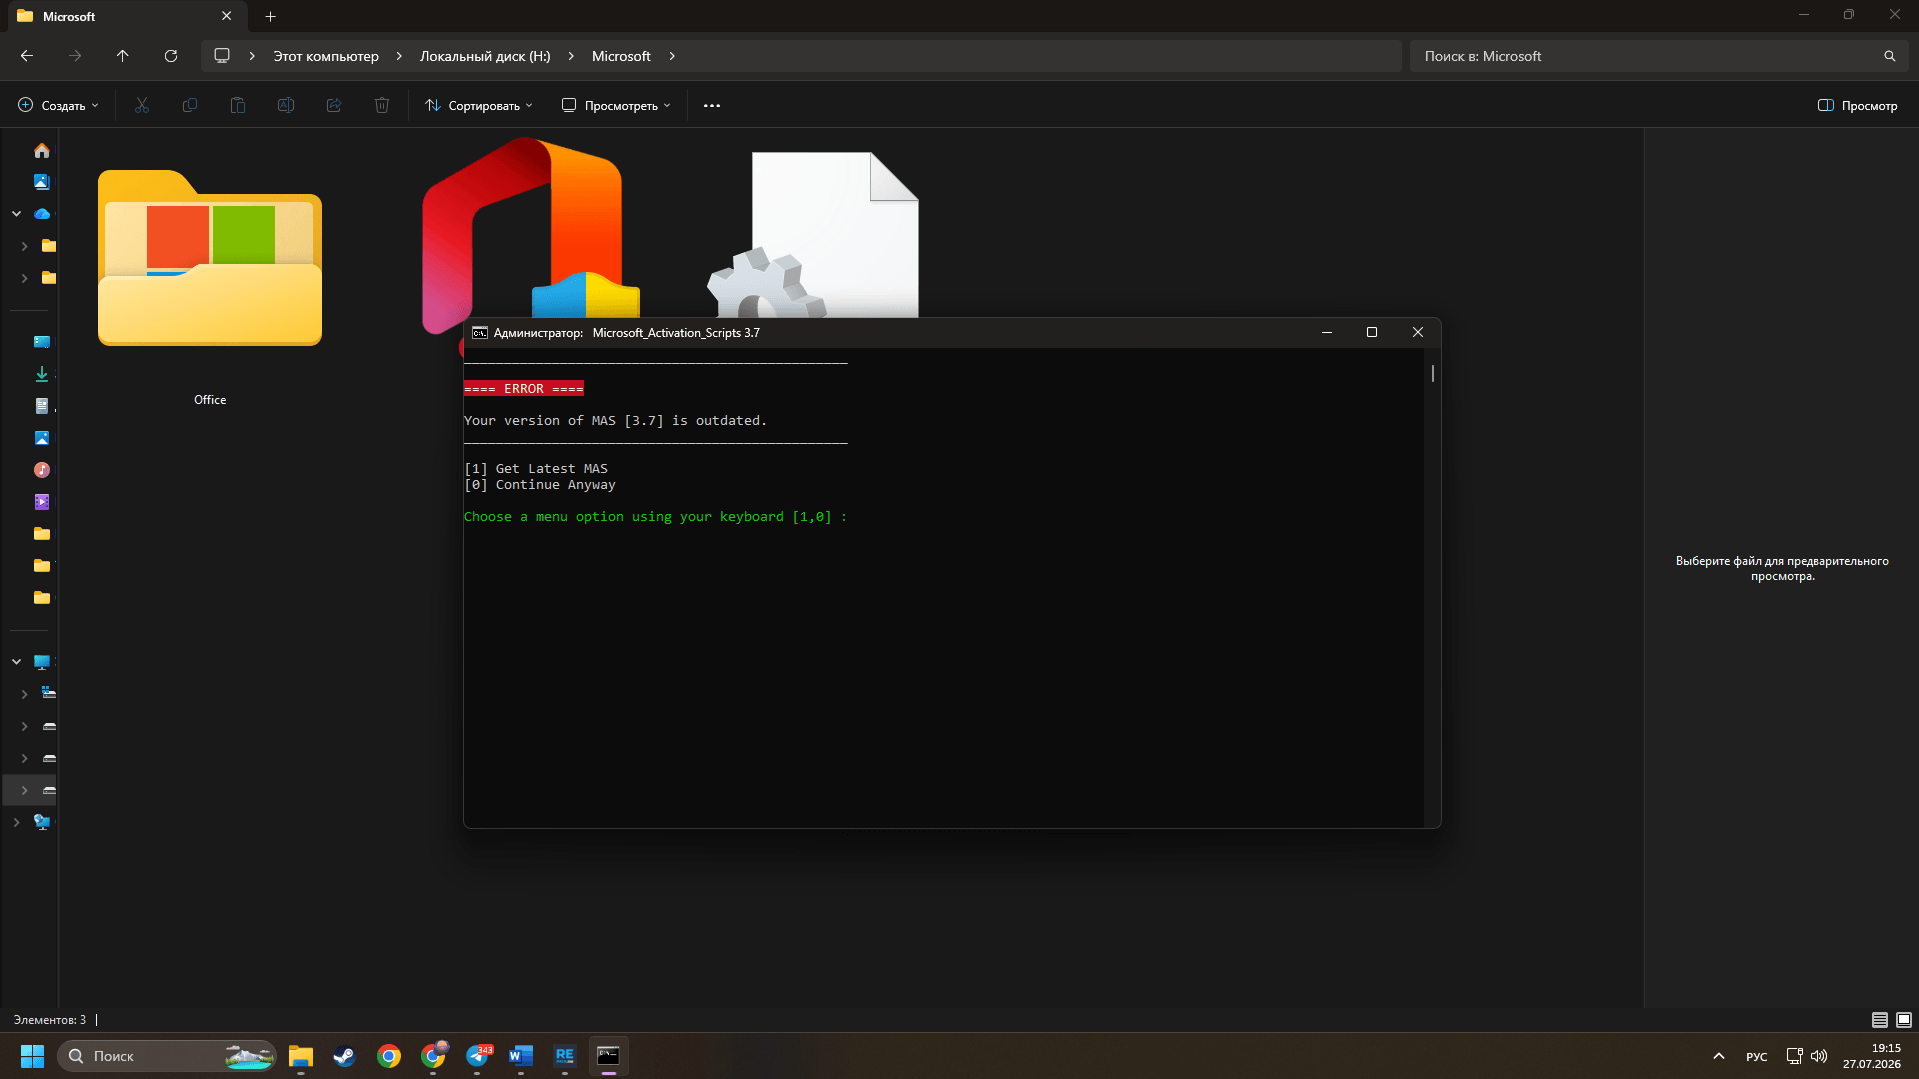
Task: Click the Cut scissors icon in toolbar
Action: (142, 105)
